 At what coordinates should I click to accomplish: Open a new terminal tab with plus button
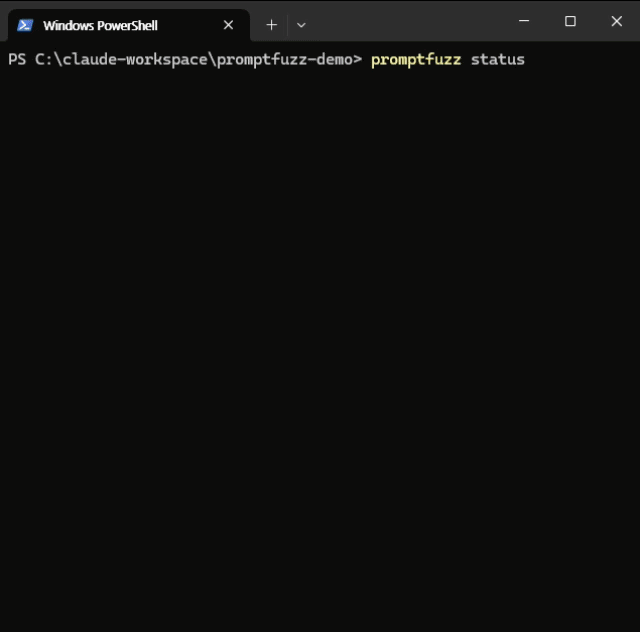(271, 25)
